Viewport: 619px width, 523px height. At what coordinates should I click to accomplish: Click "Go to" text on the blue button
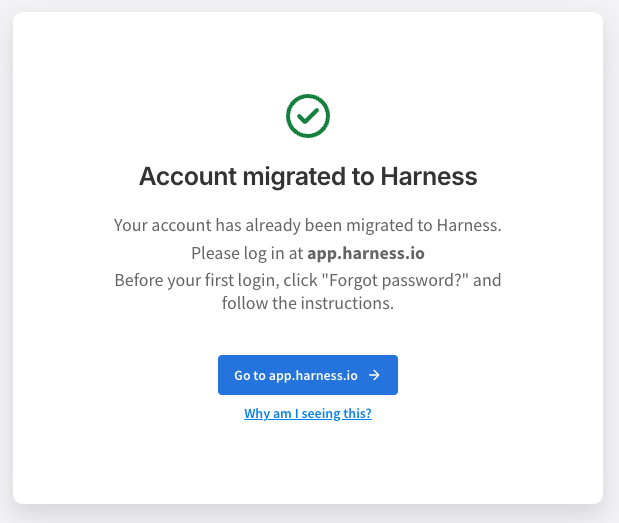250,375
